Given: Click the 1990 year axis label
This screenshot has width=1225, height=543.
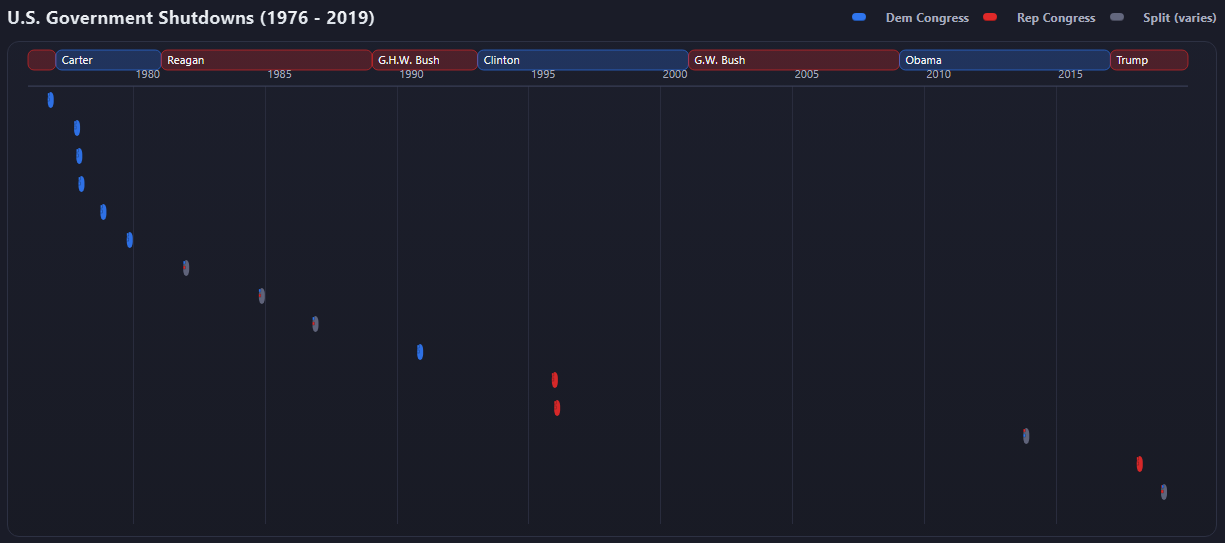Looking at the screenshot, I should click(411, 74).
